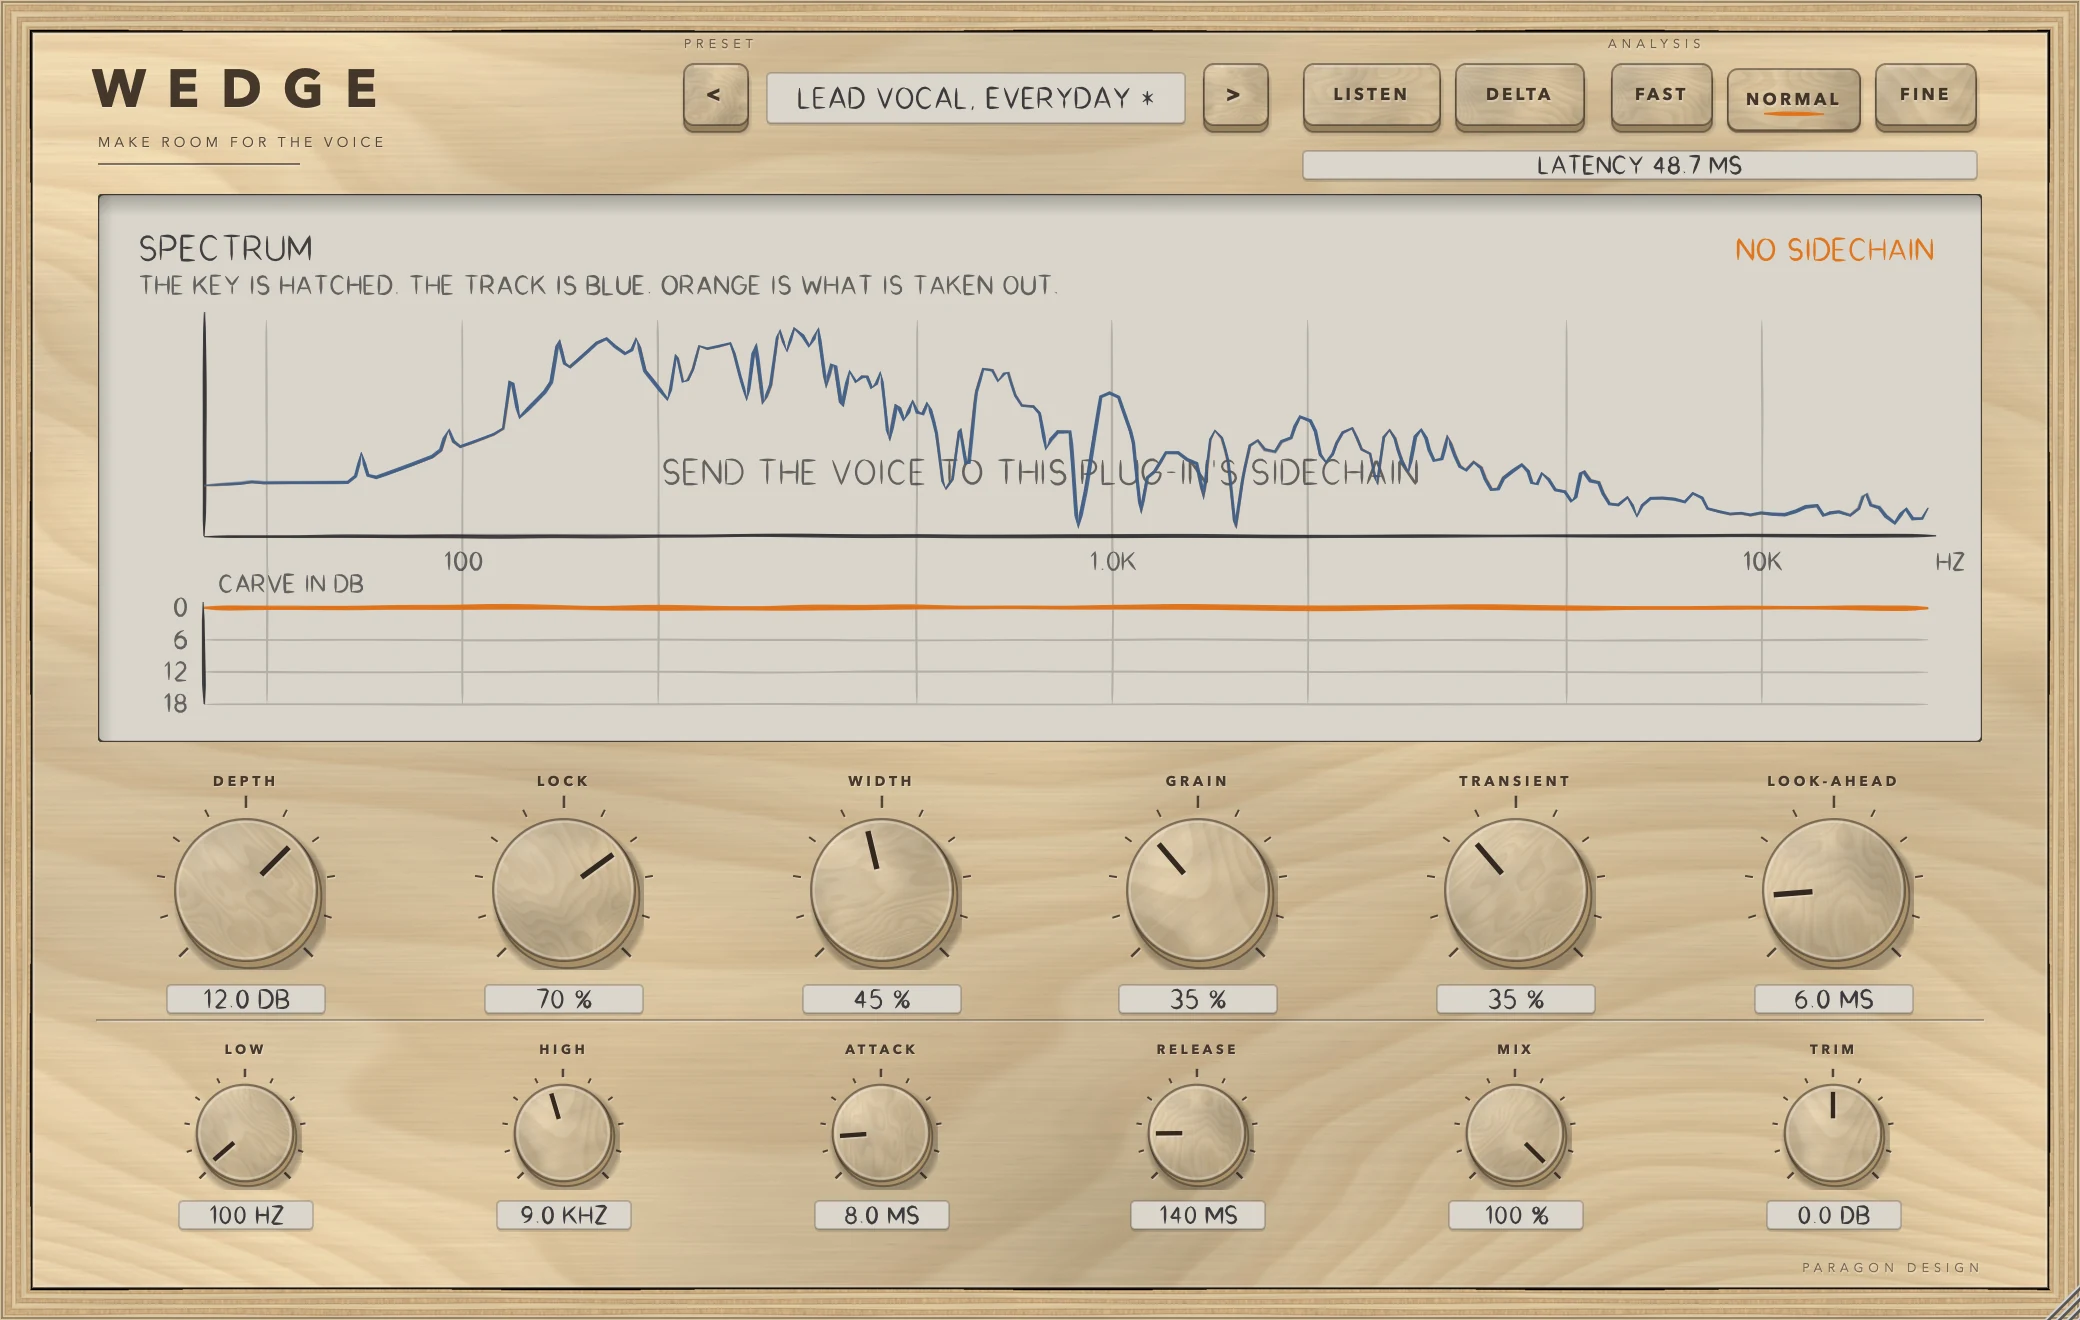Click the 100 HZ low value field
The height and width of the screenshot is (1320, 2080).
pyautogui.click(x=246, y=1215)
